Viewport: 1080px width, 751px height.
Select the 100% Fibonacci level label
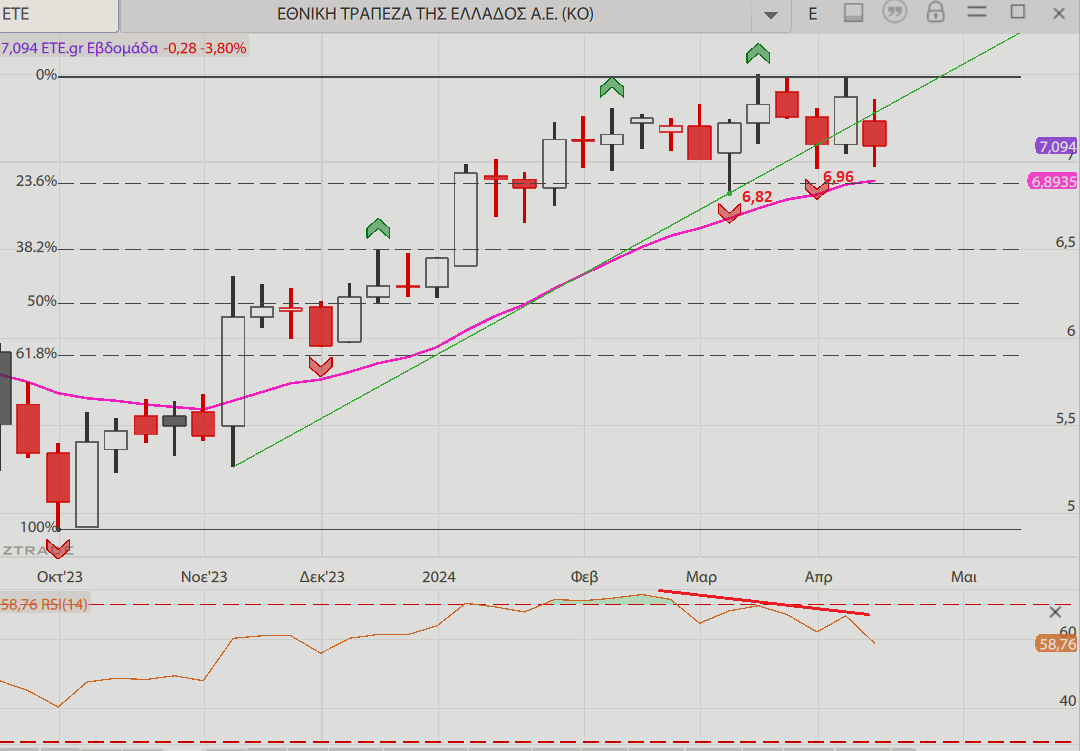(x=39, y=527)
